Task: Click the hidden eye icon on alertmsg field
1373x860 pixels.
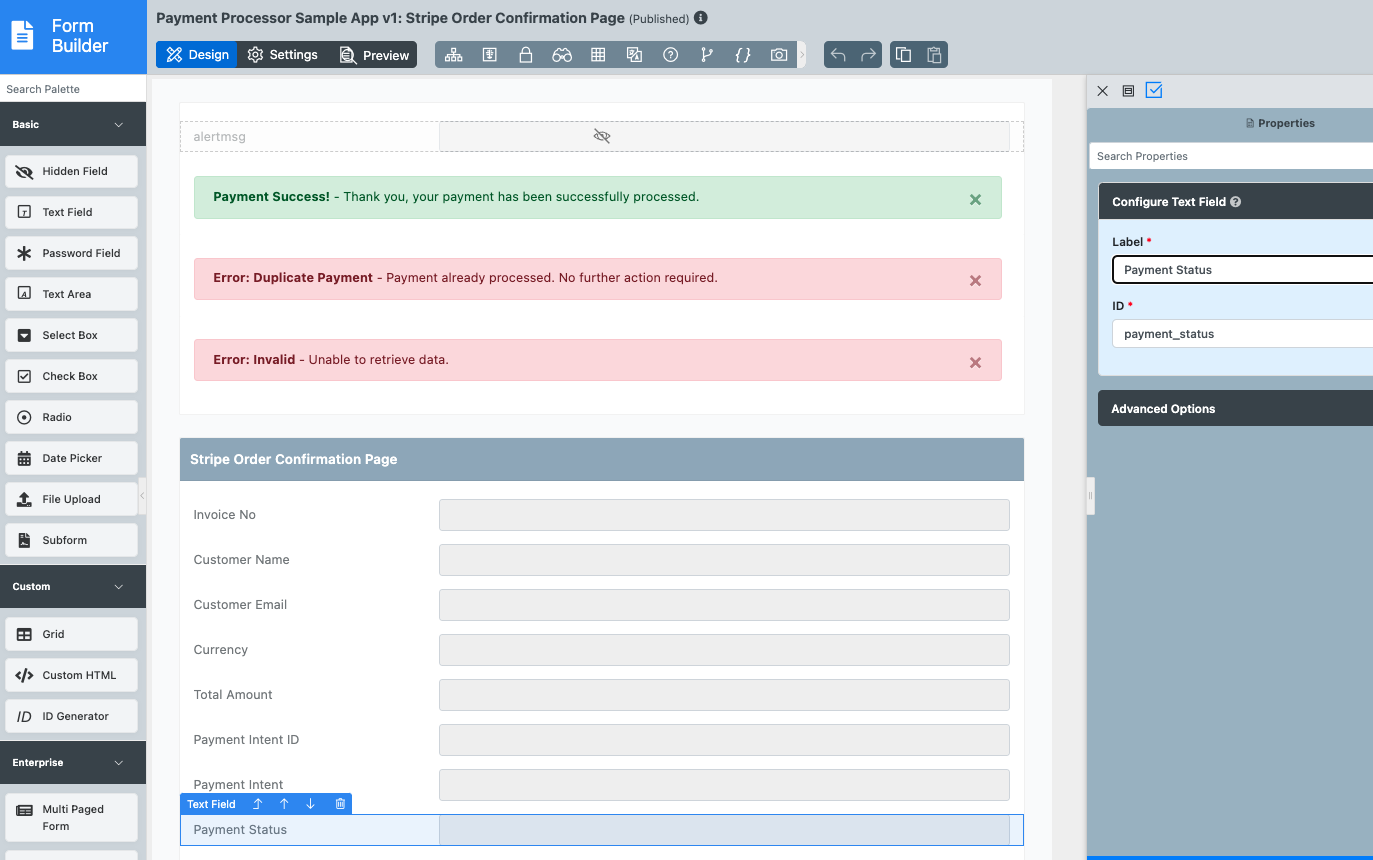Action: 601,136
